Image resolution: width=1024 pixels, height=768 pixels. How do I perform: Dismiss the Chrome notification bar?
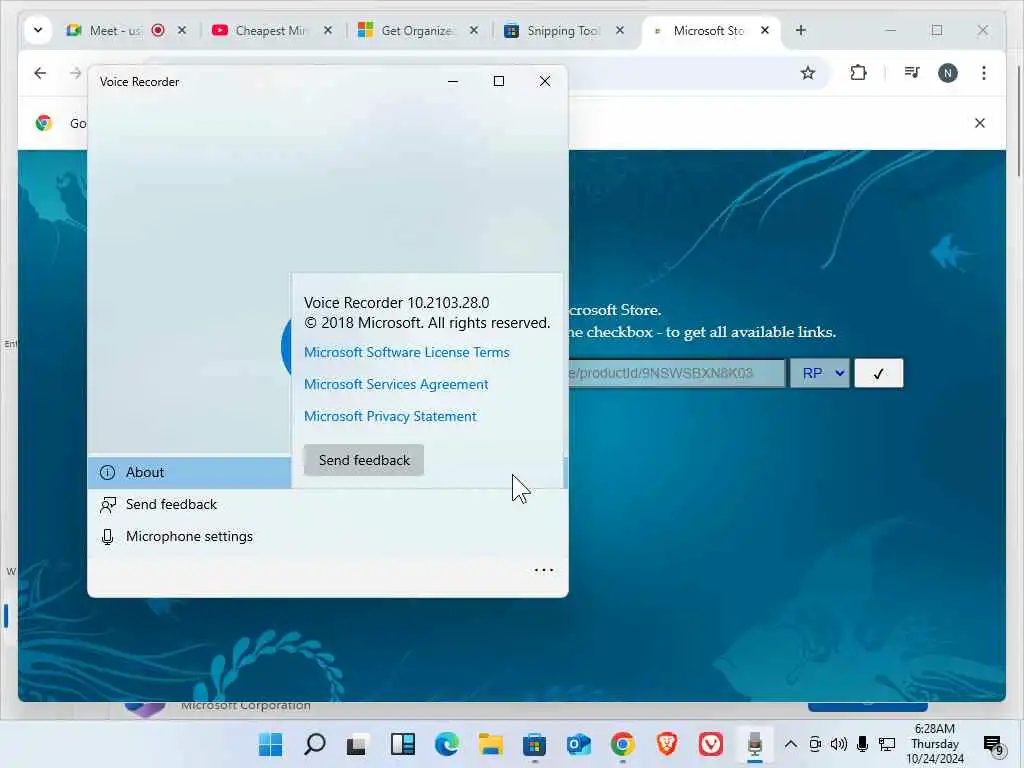[x=980, y=123]
